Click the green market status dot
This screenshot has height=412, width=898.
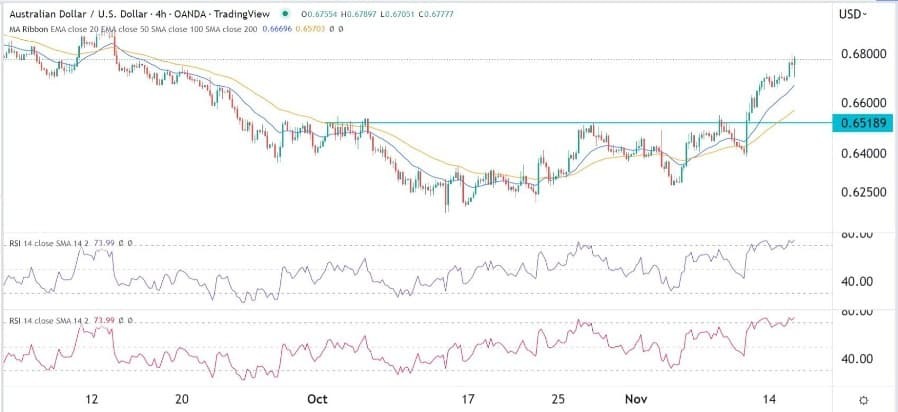click(x=285, y=14)
